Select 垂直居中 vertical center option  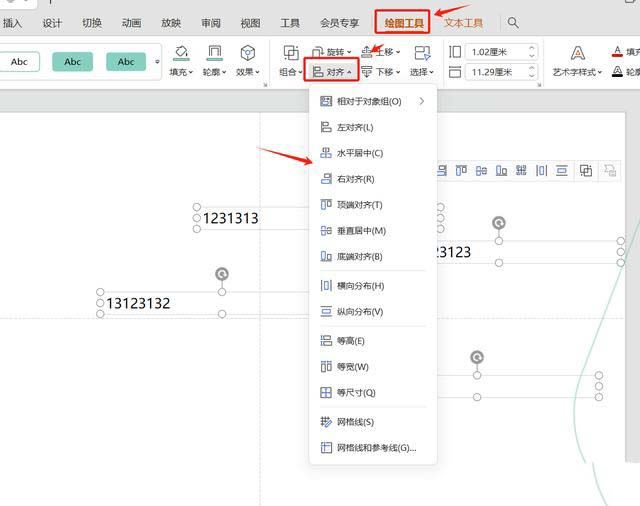360,231
